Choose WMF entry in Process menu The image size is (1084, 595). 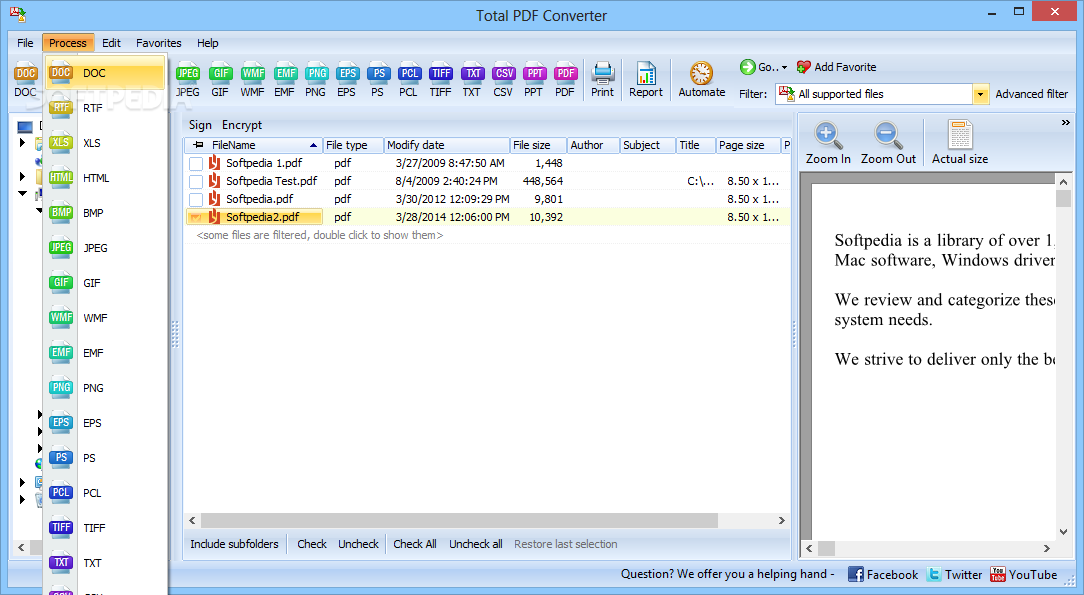pyautogui.click(x=105, y=318)
